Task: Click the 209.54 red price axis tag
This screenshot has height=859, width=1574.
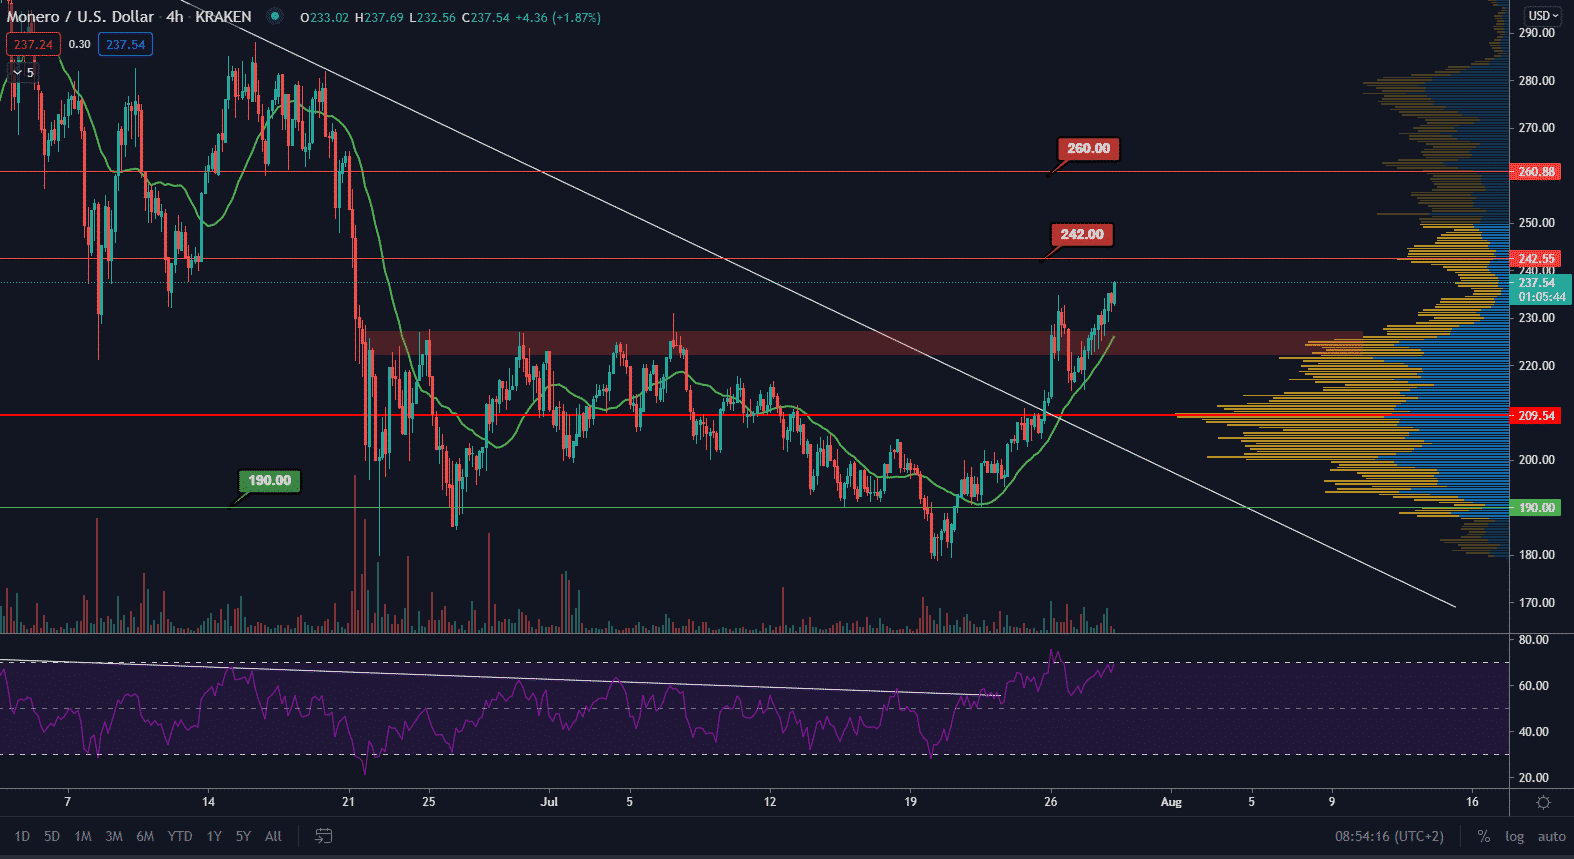Action: point(1536,415)
